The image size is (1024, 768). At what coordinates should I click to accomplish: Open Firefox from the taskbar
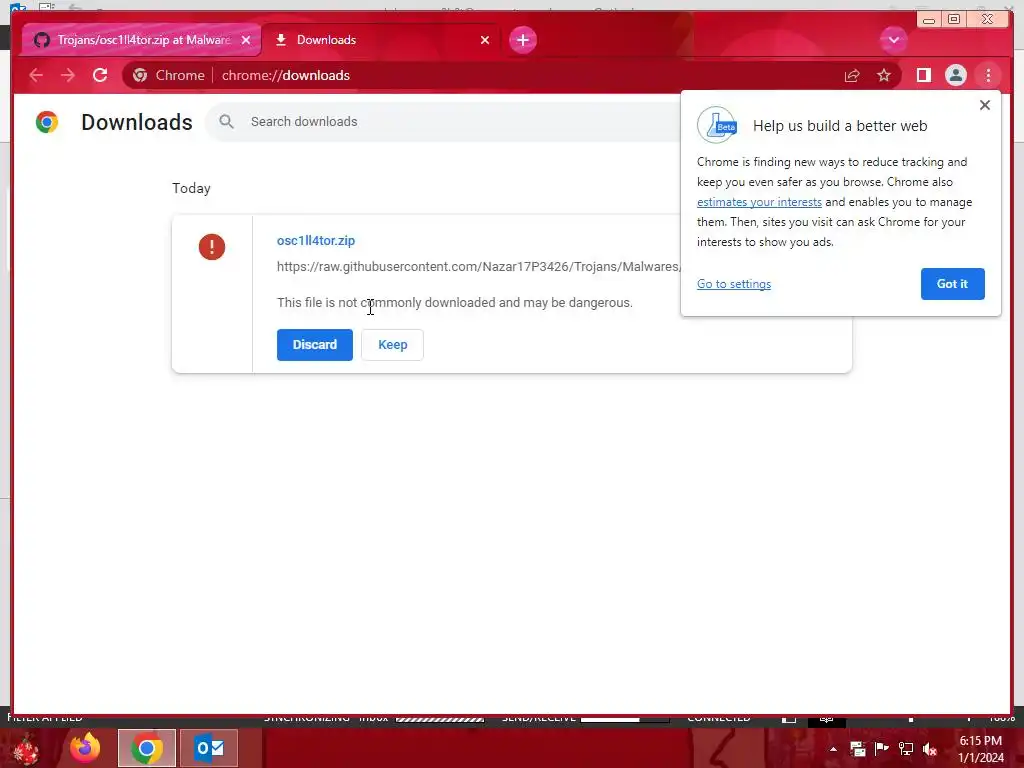[x=86, y=748]
